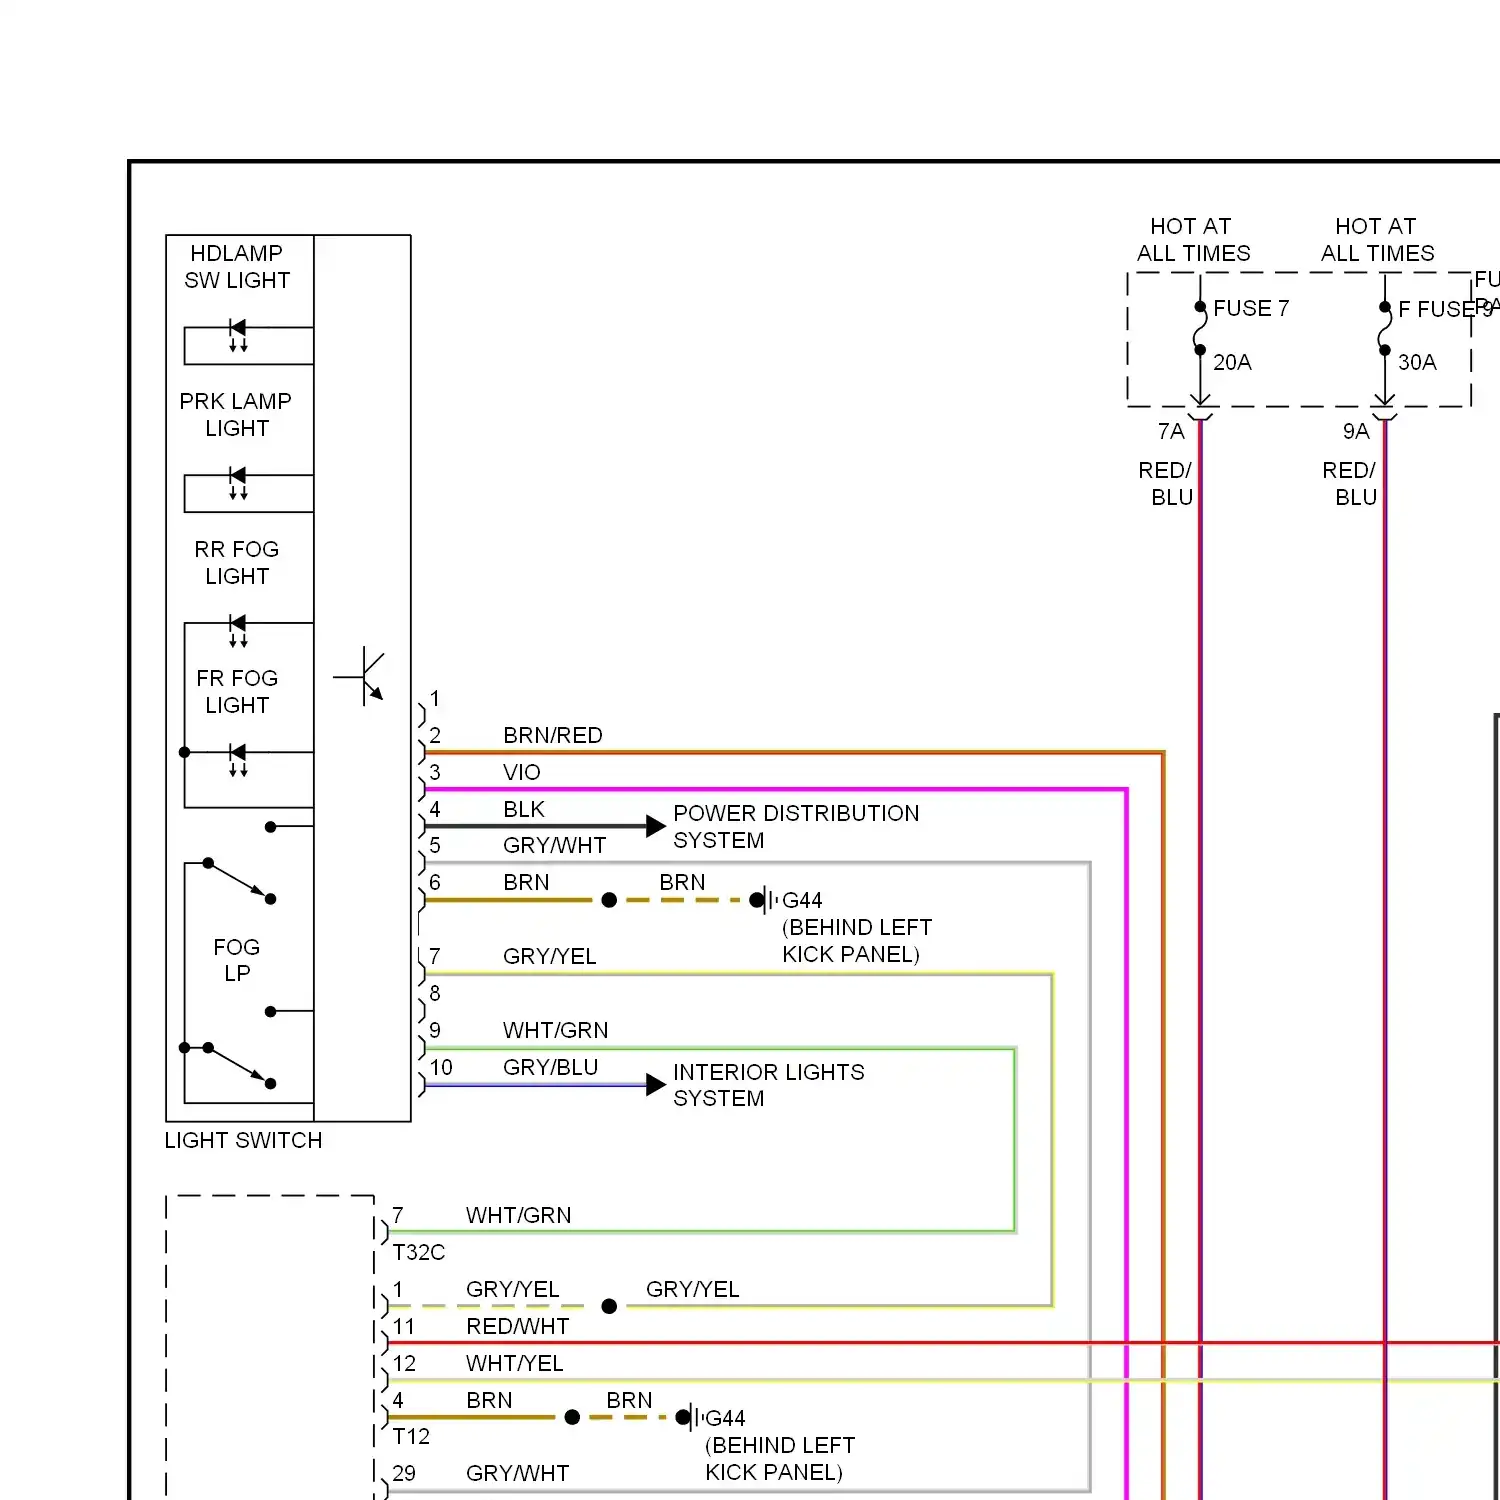
Task: Click the arrowhead pointing to POWER DISTRIBUTION SYSTEM
Action: pyautogui.click(x=656, y=826)
